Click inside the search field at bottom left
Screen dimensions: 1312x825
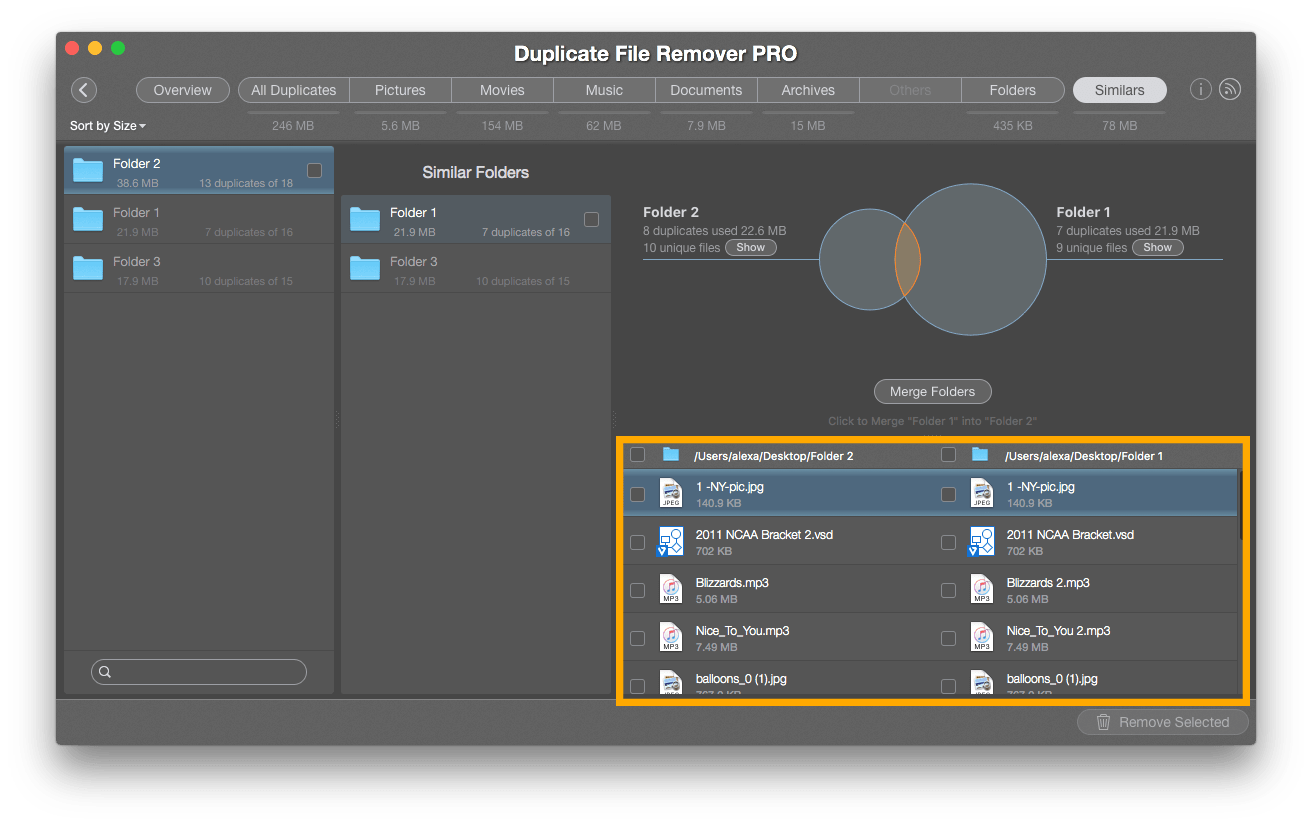(198, 671)
